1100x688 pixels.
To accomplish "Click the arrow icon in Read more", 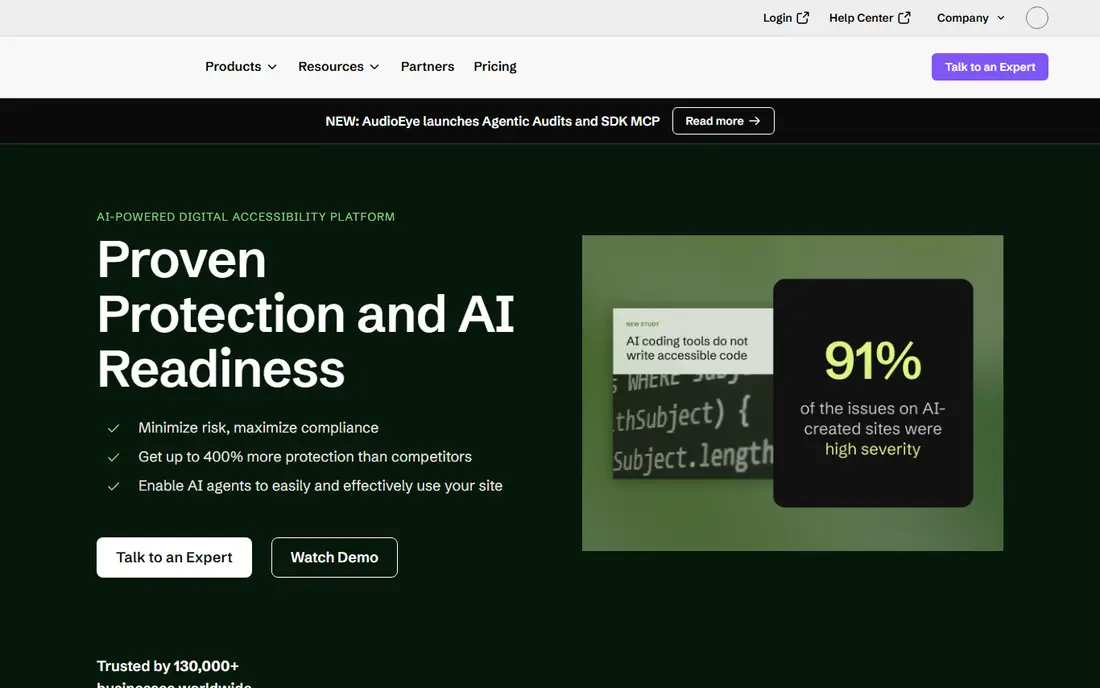I will coord(755,121).
